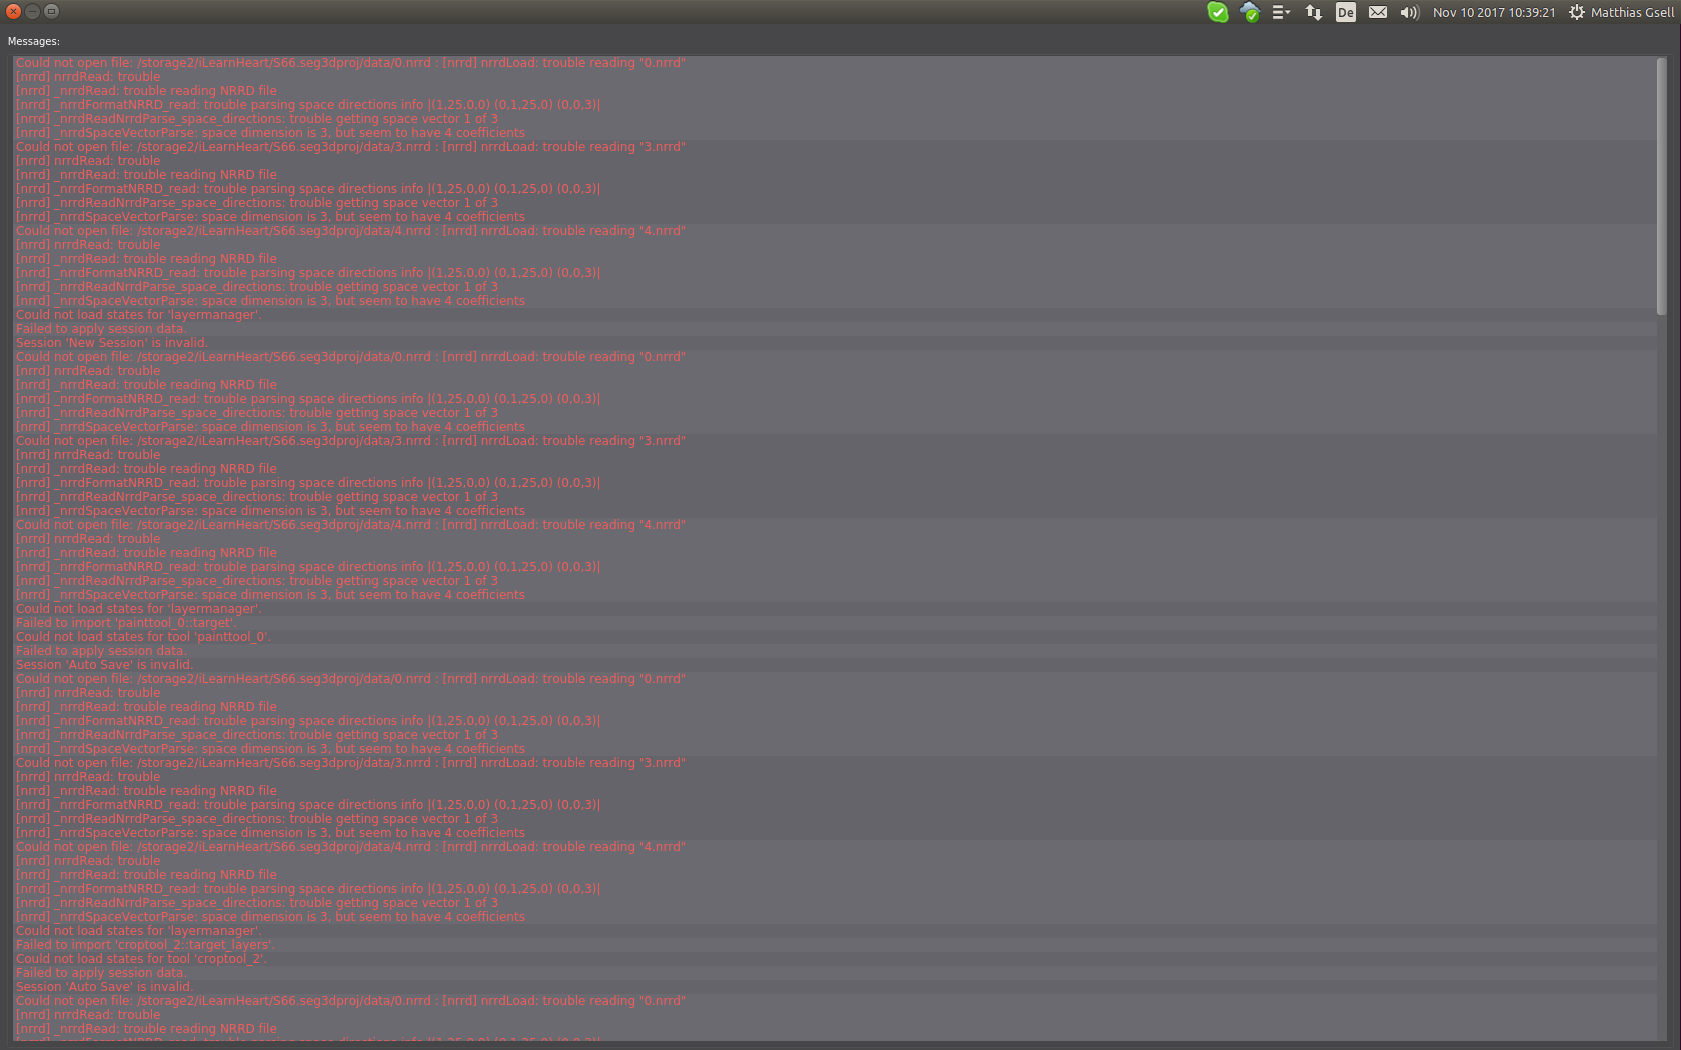
Task: Maximize the Messages window
Action: (x=51, y=11)
